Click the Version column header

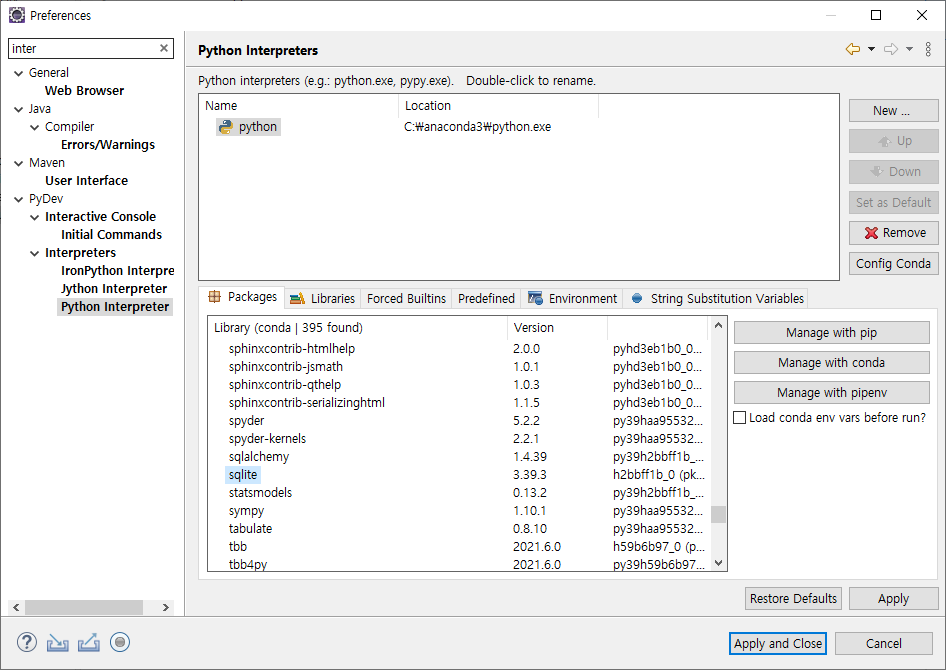(x=557, y=327)
